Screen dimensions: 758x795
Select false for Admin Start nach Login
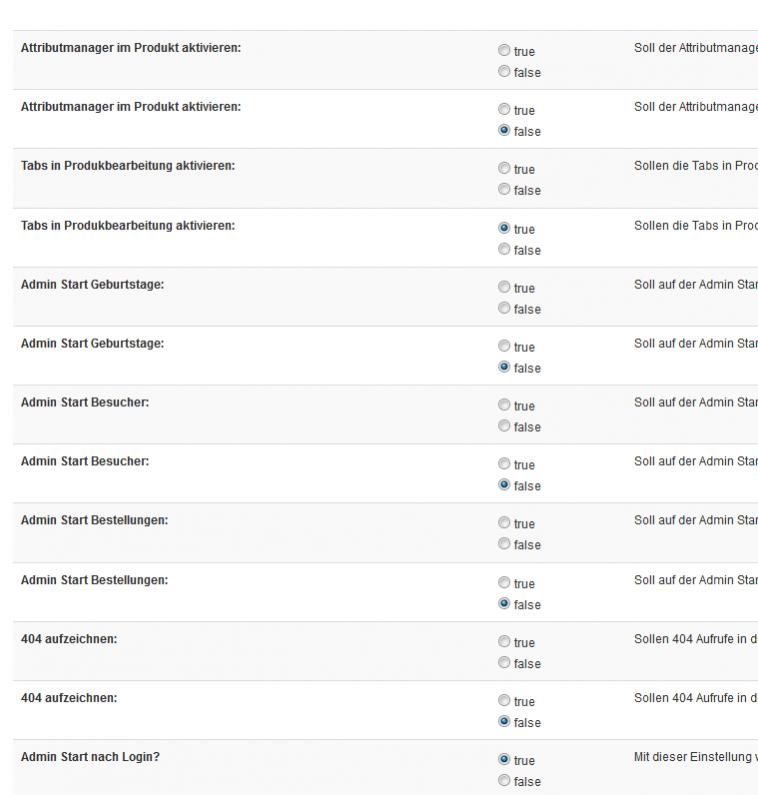[x=504, y=781]
